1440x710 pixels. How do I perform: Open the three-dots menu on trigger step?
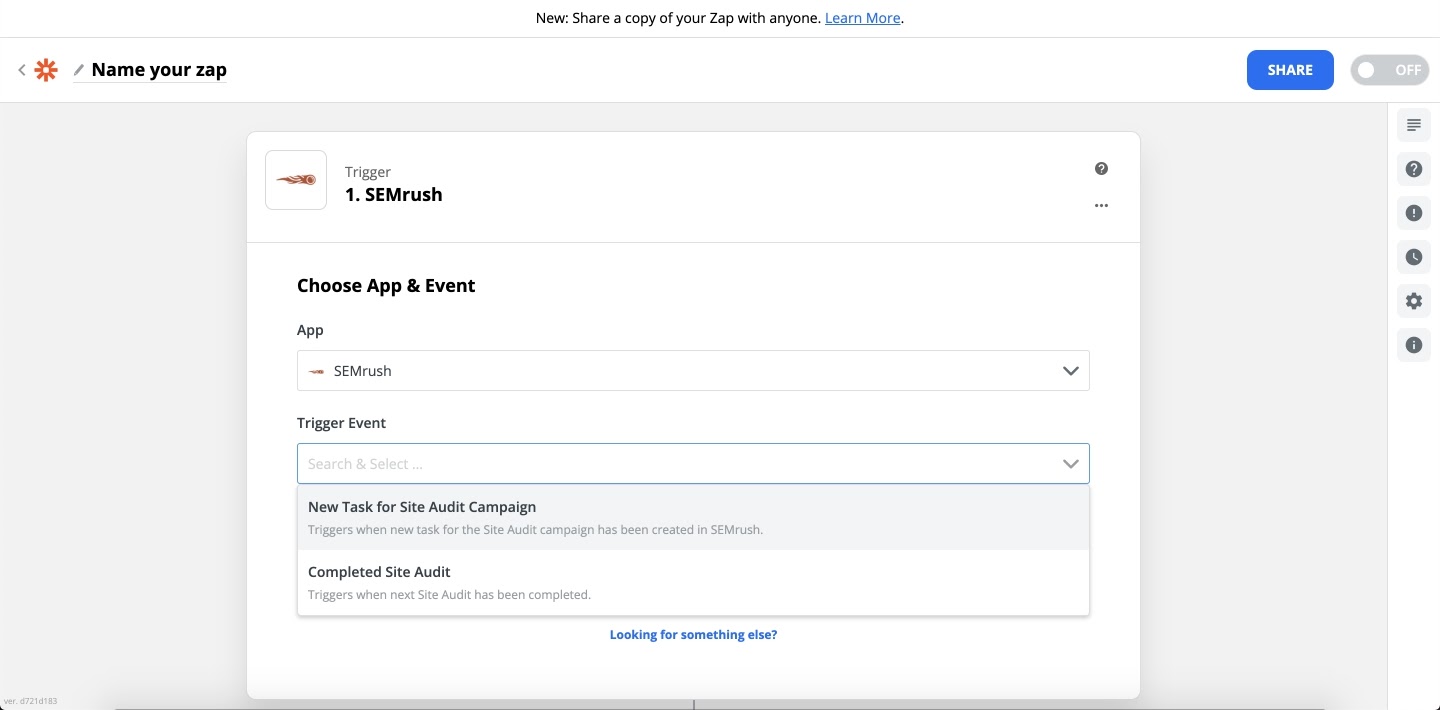coord(1101,205)
